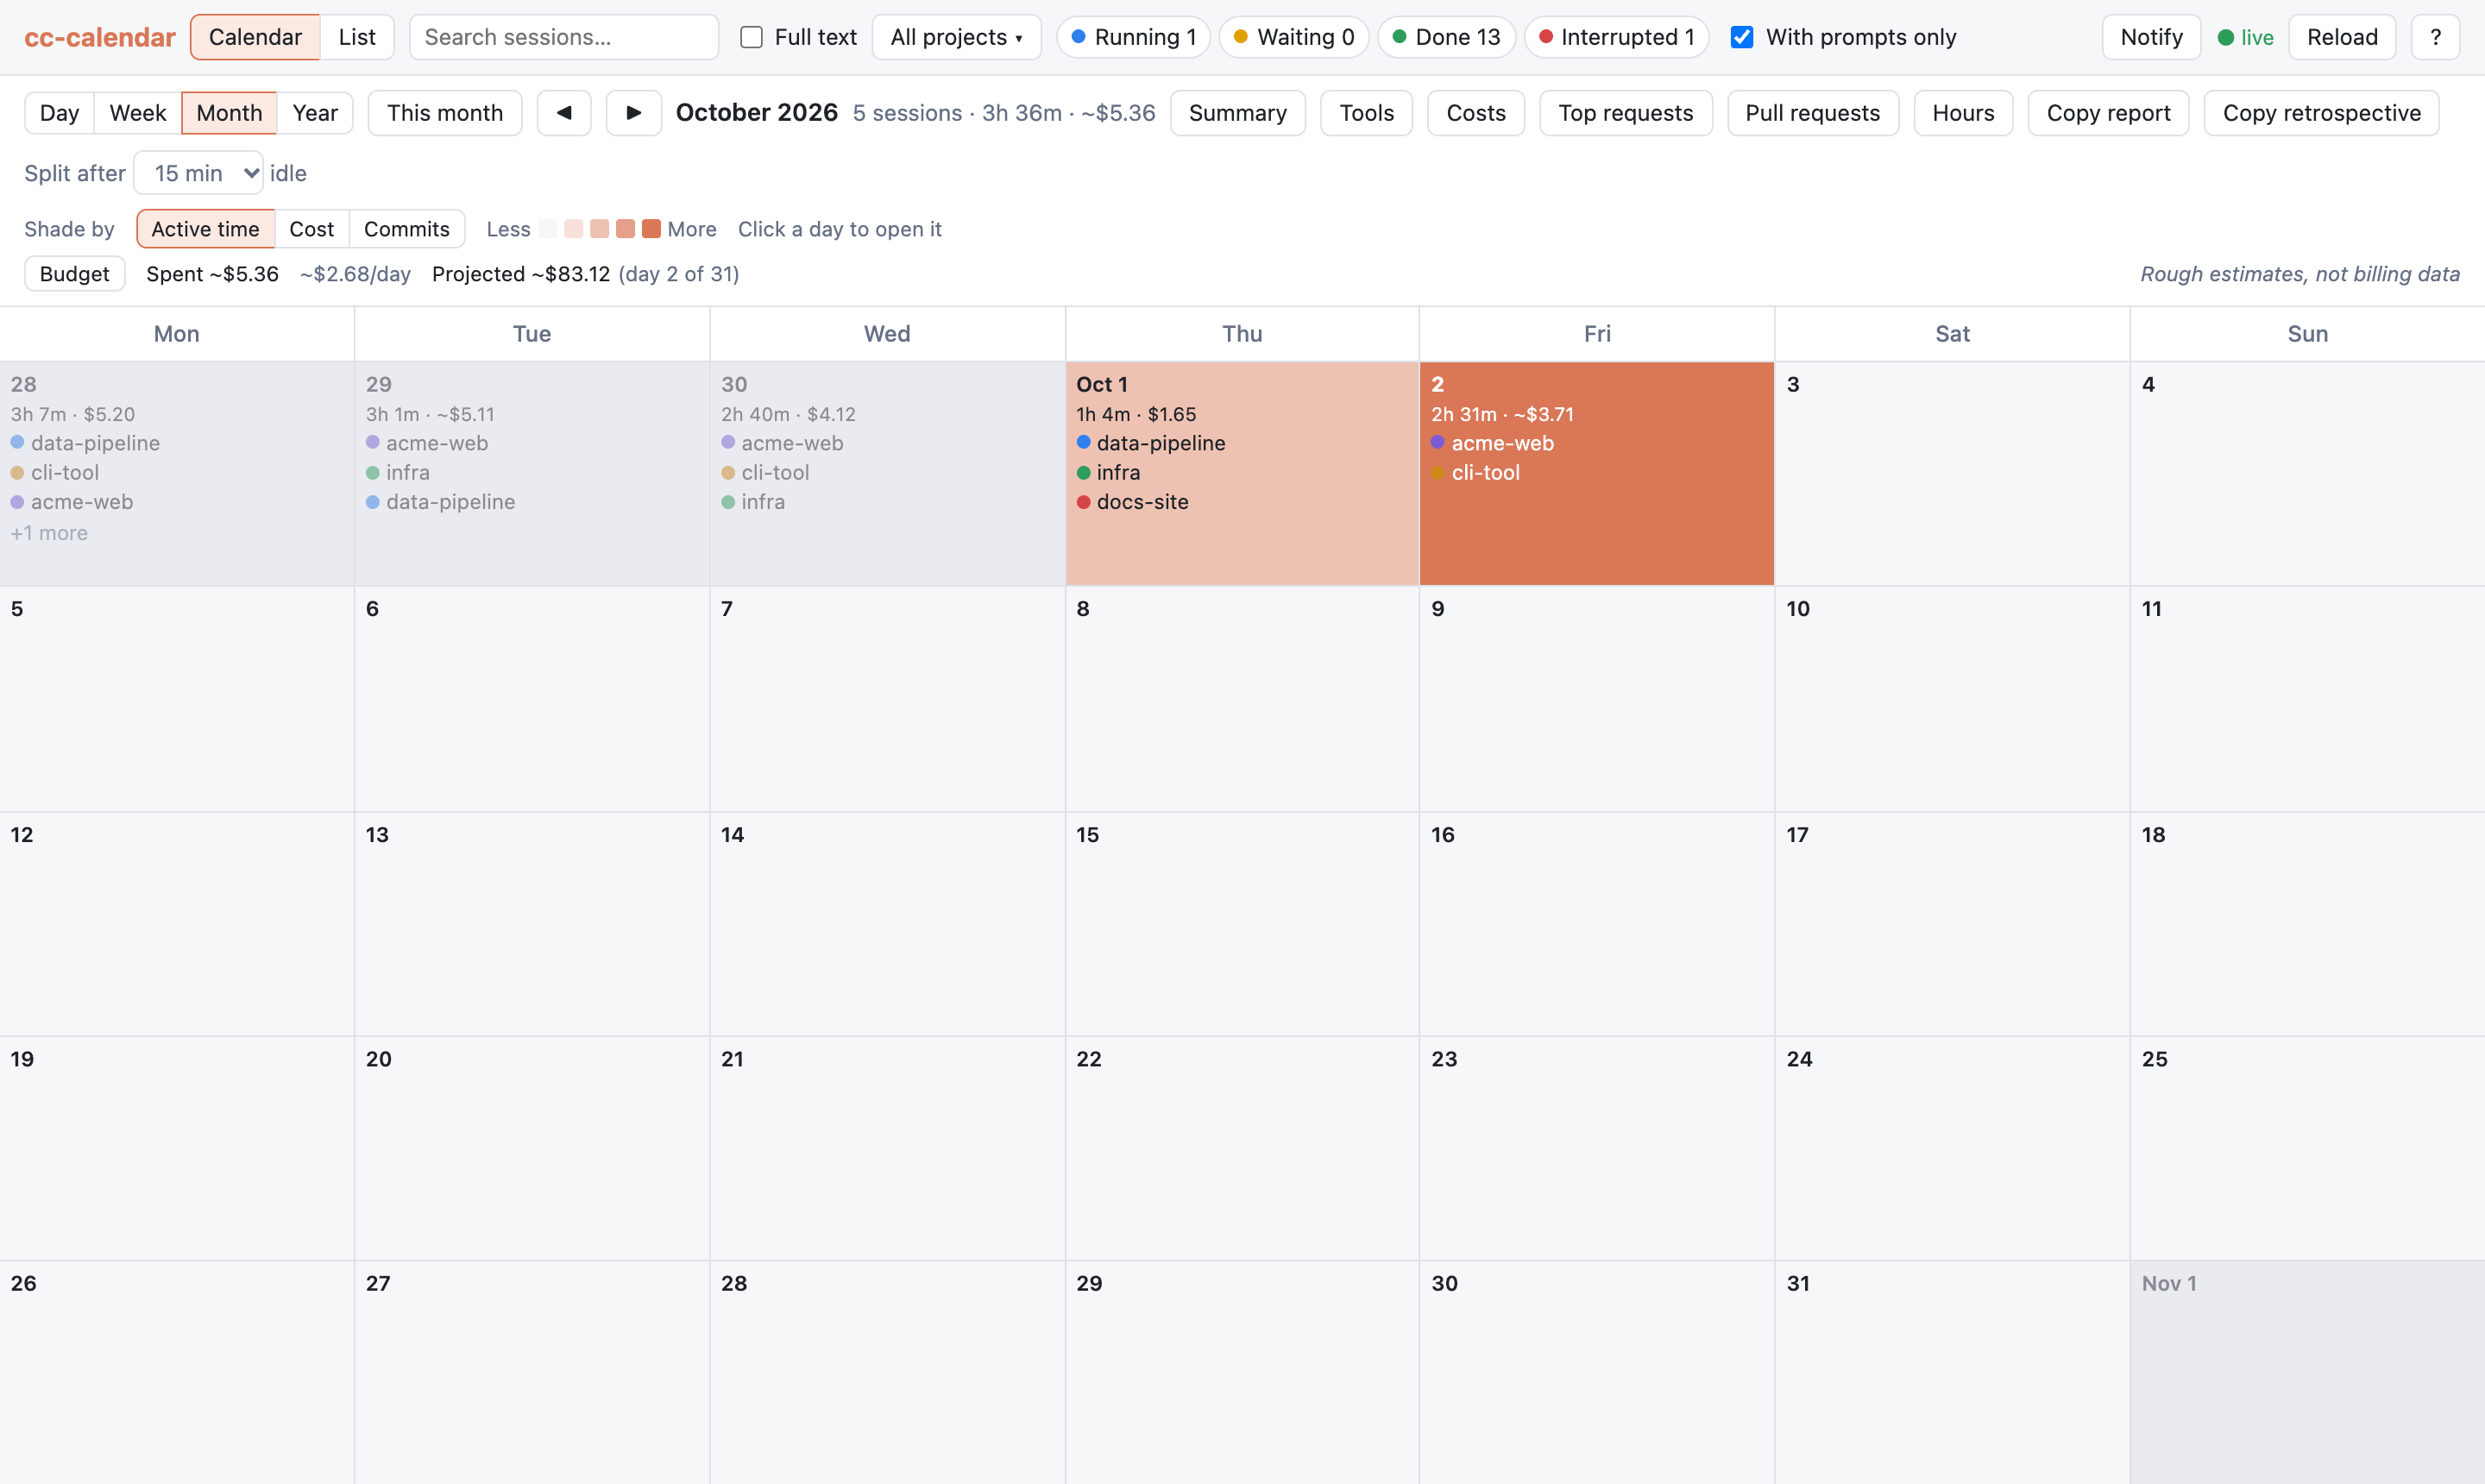Switch to Week view
Screen dimensions: 2485x1484
tap(138, 113)
